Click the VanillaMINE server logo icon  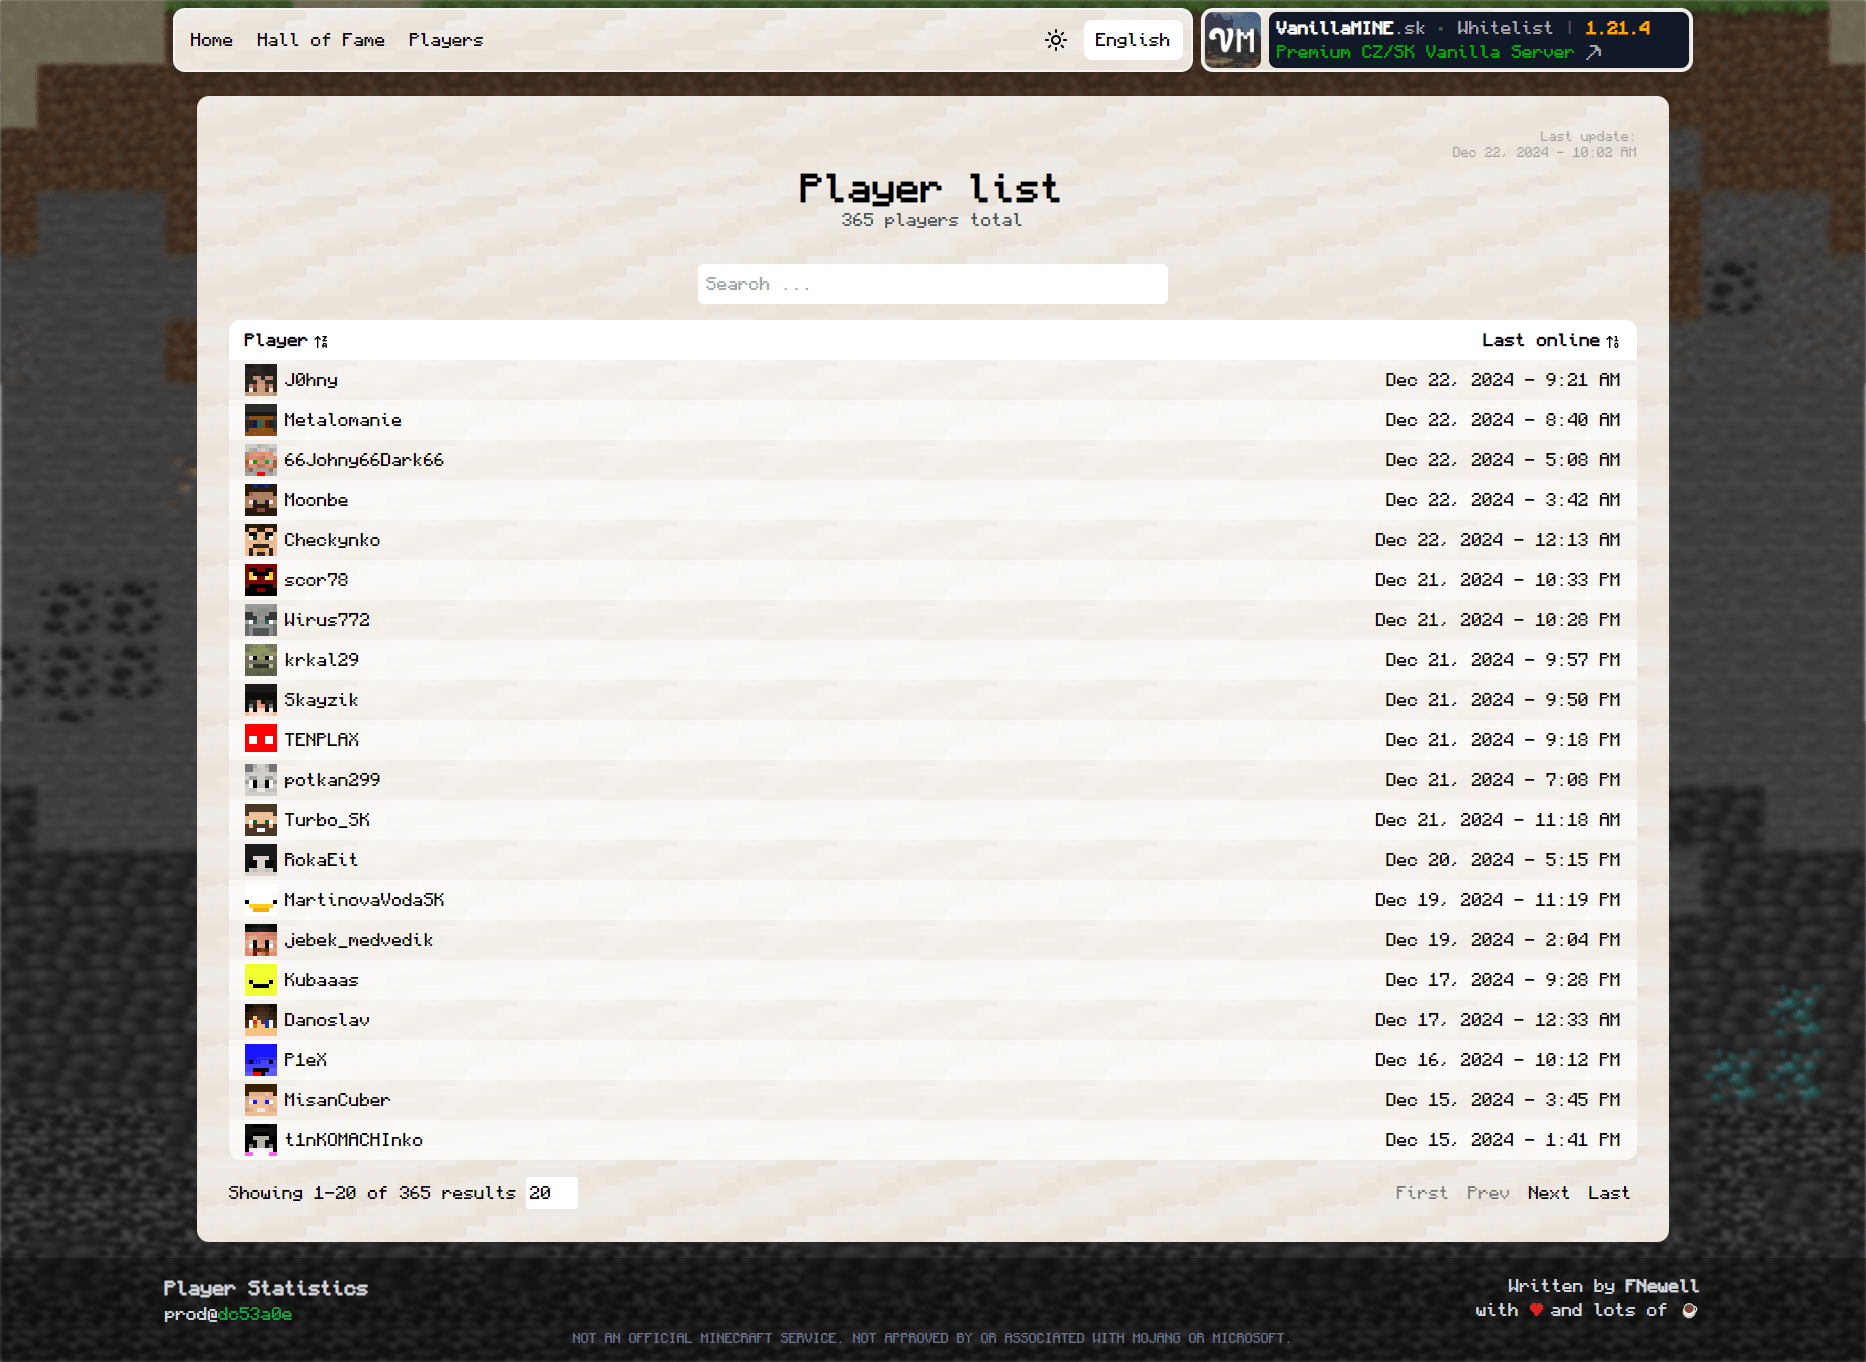pyautogui.click(x=1232, y=40)
